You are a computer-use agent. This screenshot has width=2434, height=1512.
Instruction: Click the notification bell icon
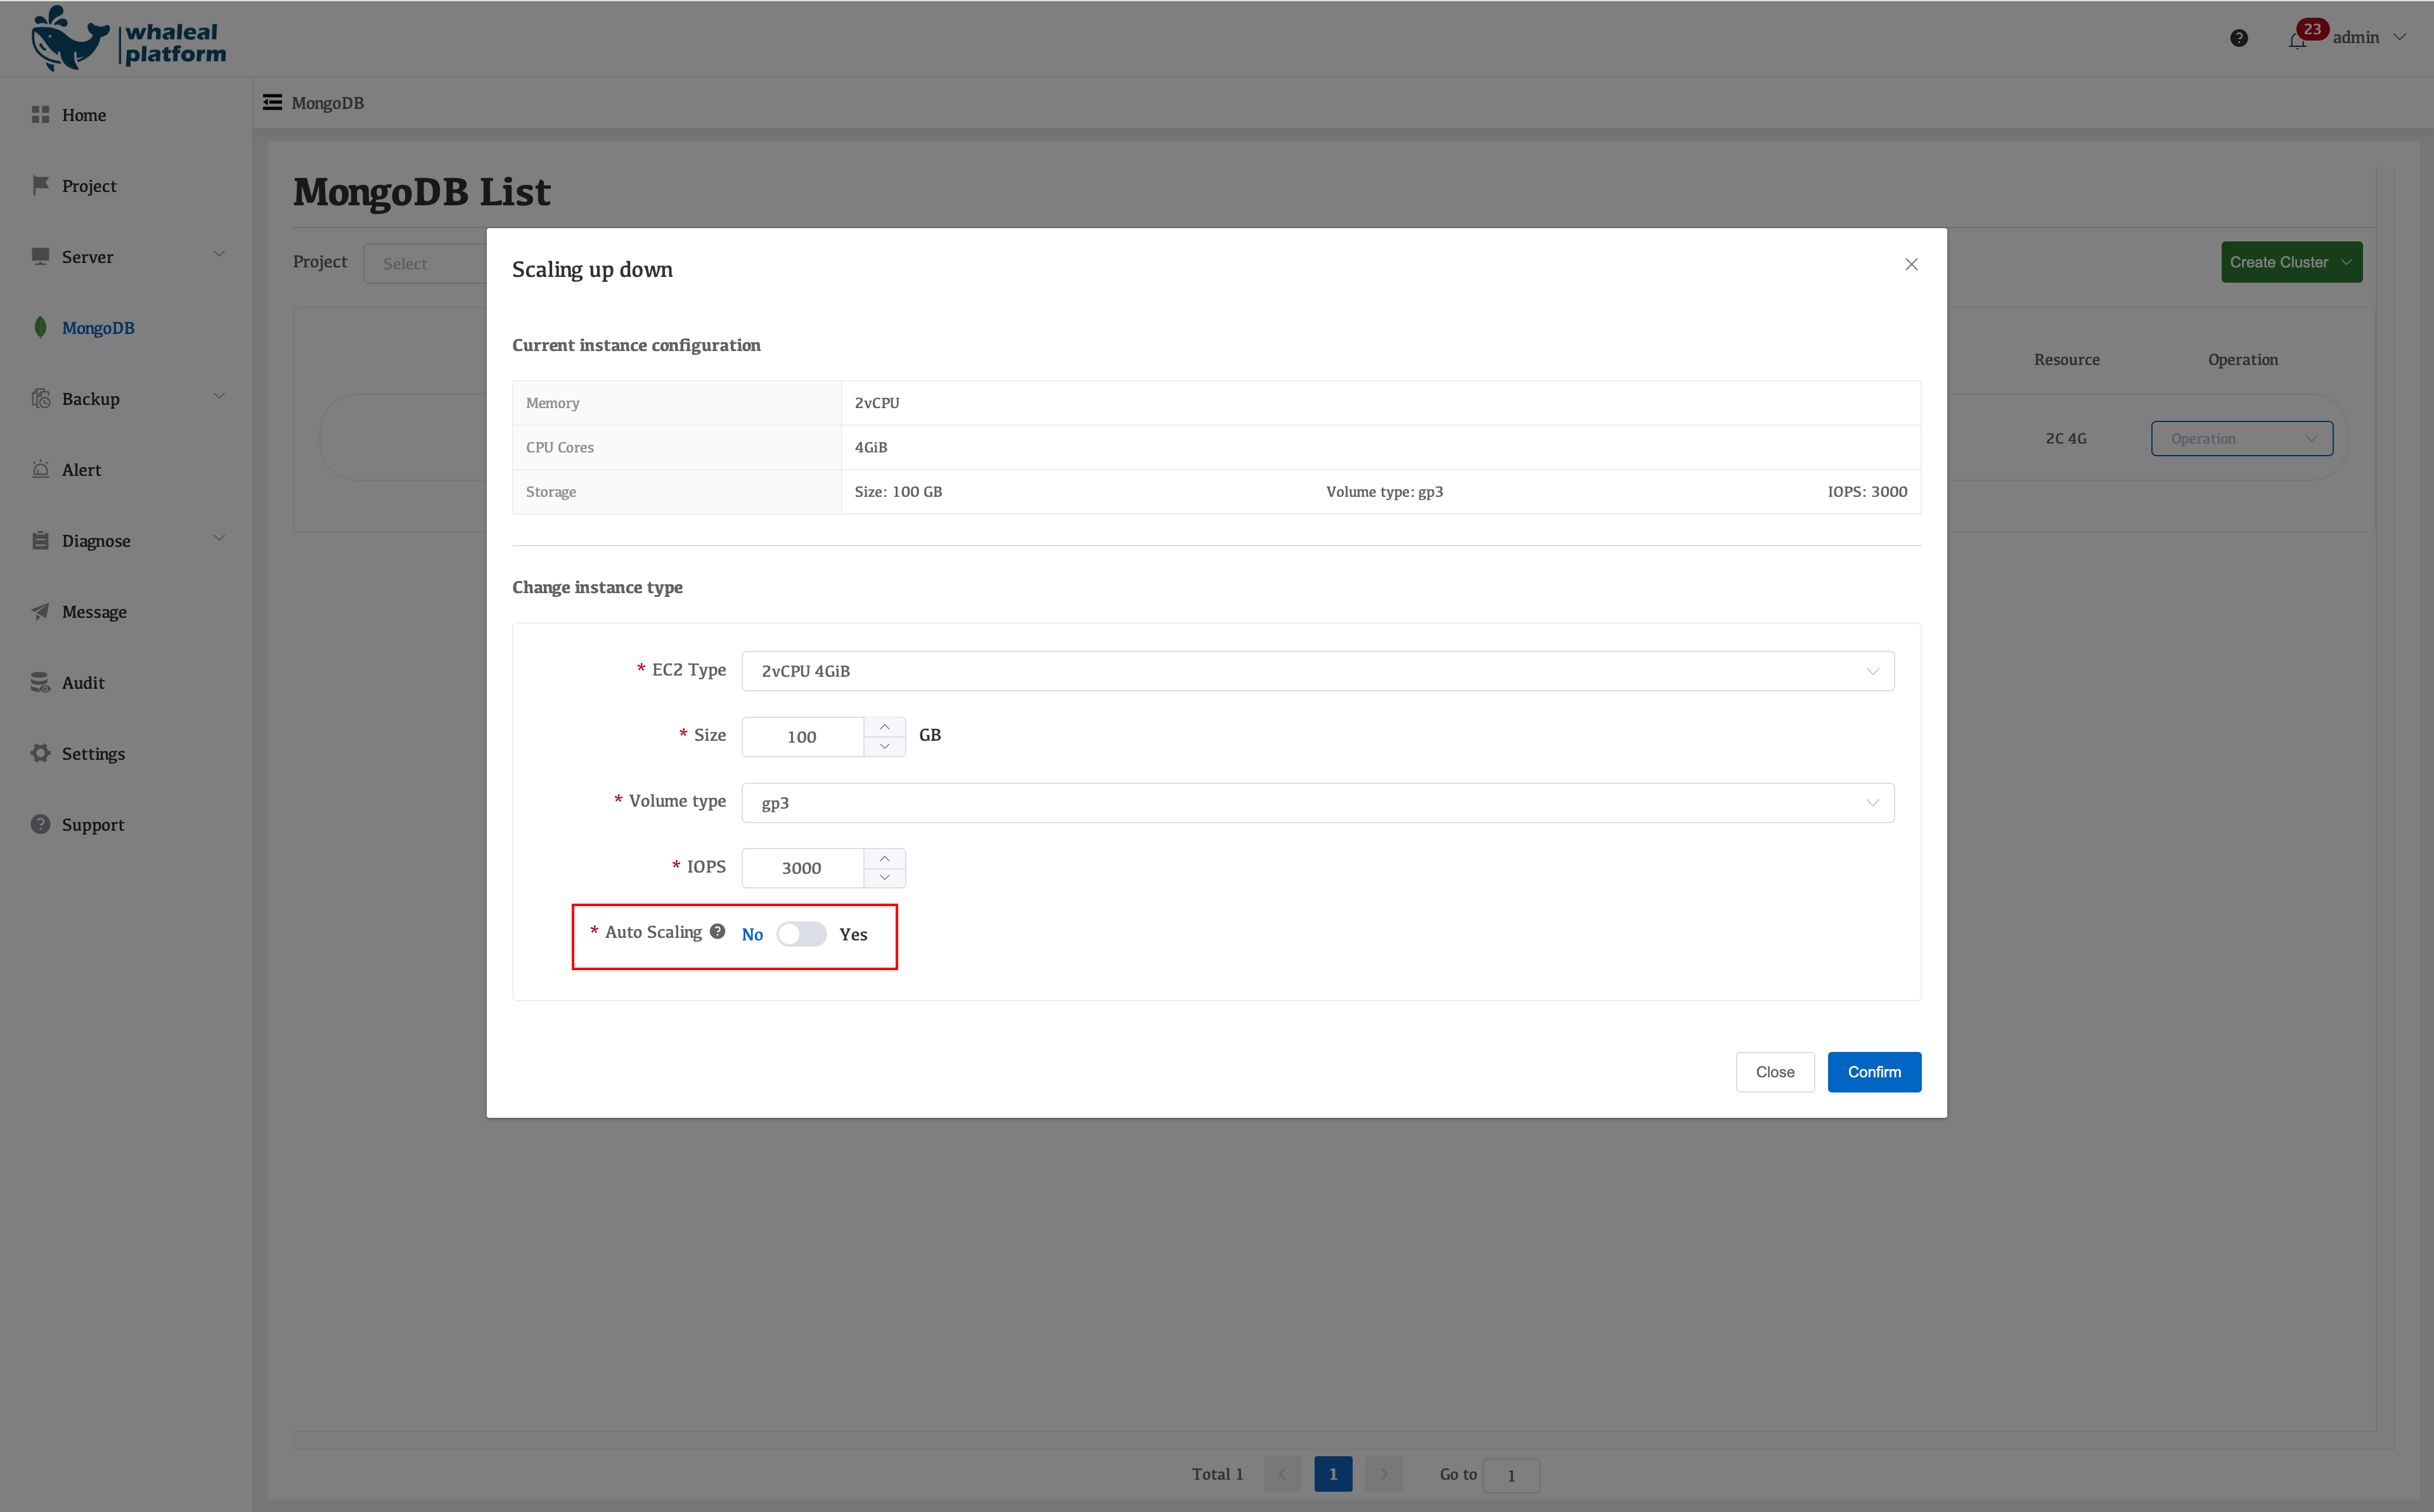point(2297,40)
